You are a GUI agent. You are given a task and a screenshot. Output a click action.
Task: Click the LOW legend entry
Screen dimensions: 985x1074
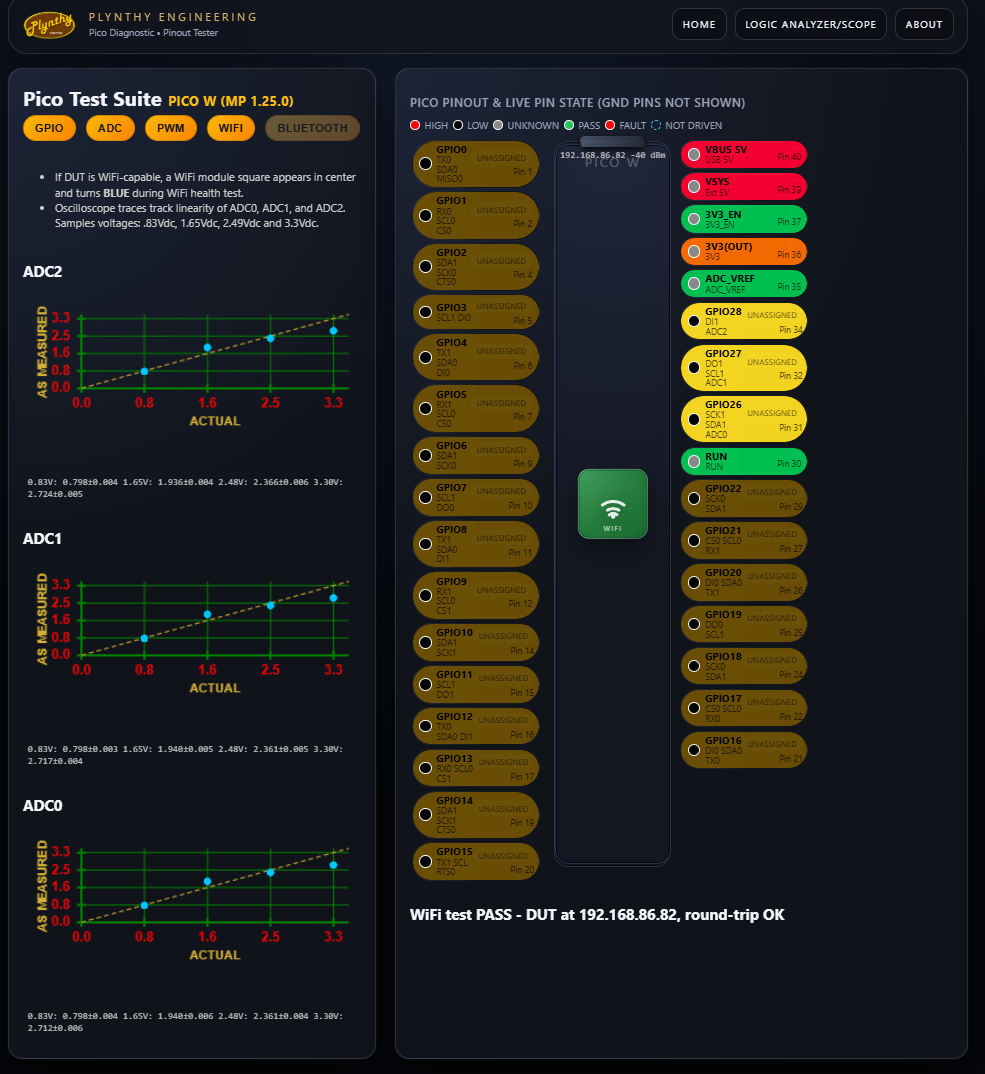tap(471, 125)
